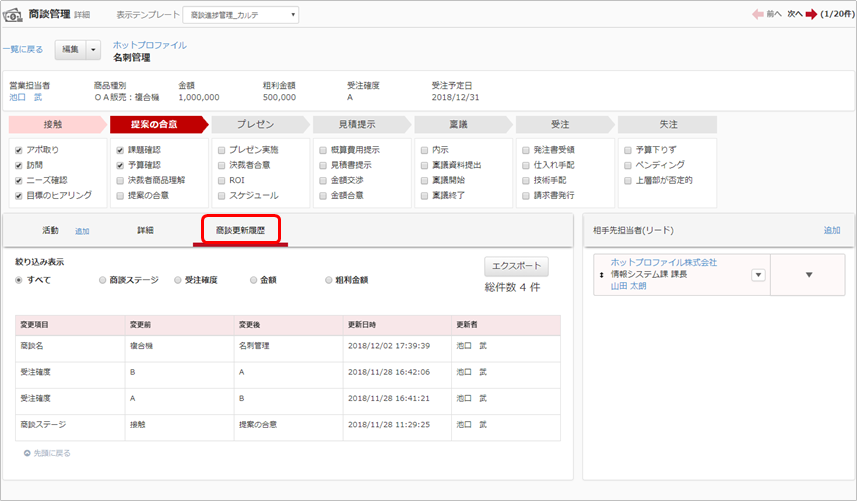Uncheck the 訪問 checkbox
This screenshot has width=857, height=501.
19,166
